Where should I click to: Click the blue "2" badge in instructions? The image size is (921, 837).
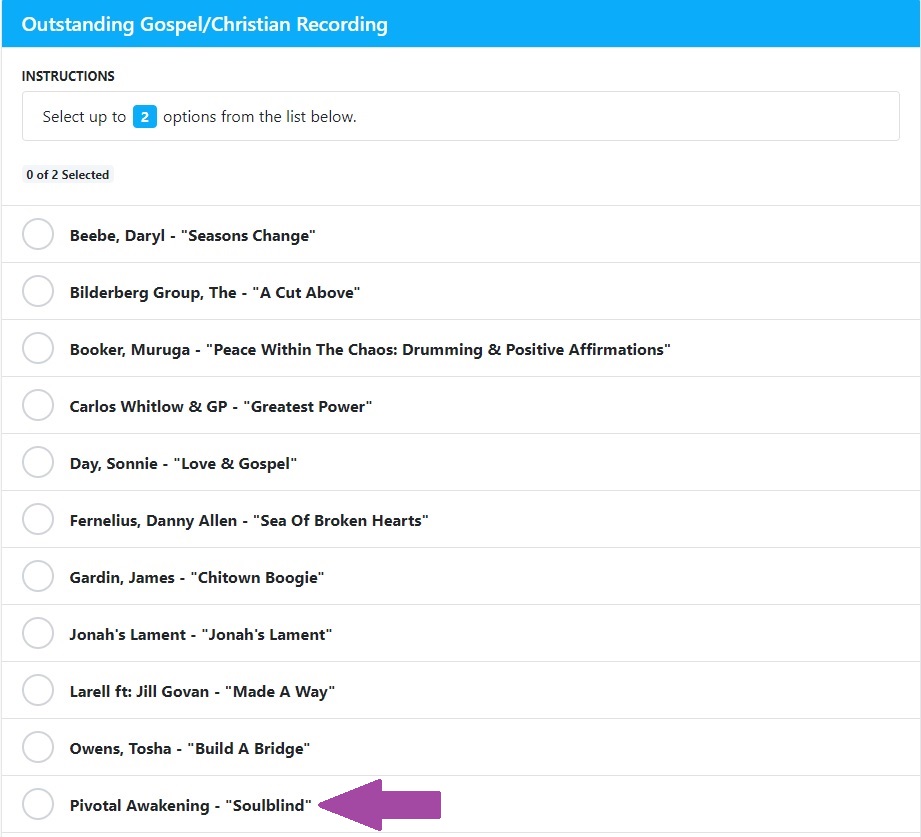[x=144, y=116]
